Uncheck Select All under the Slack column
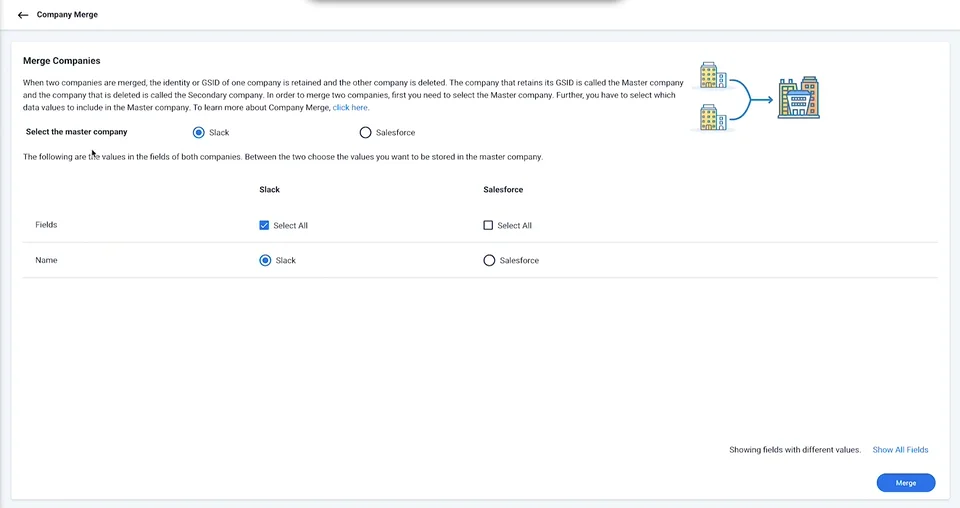The width and height of the screenshot is (960, 508). pos(264,225)
